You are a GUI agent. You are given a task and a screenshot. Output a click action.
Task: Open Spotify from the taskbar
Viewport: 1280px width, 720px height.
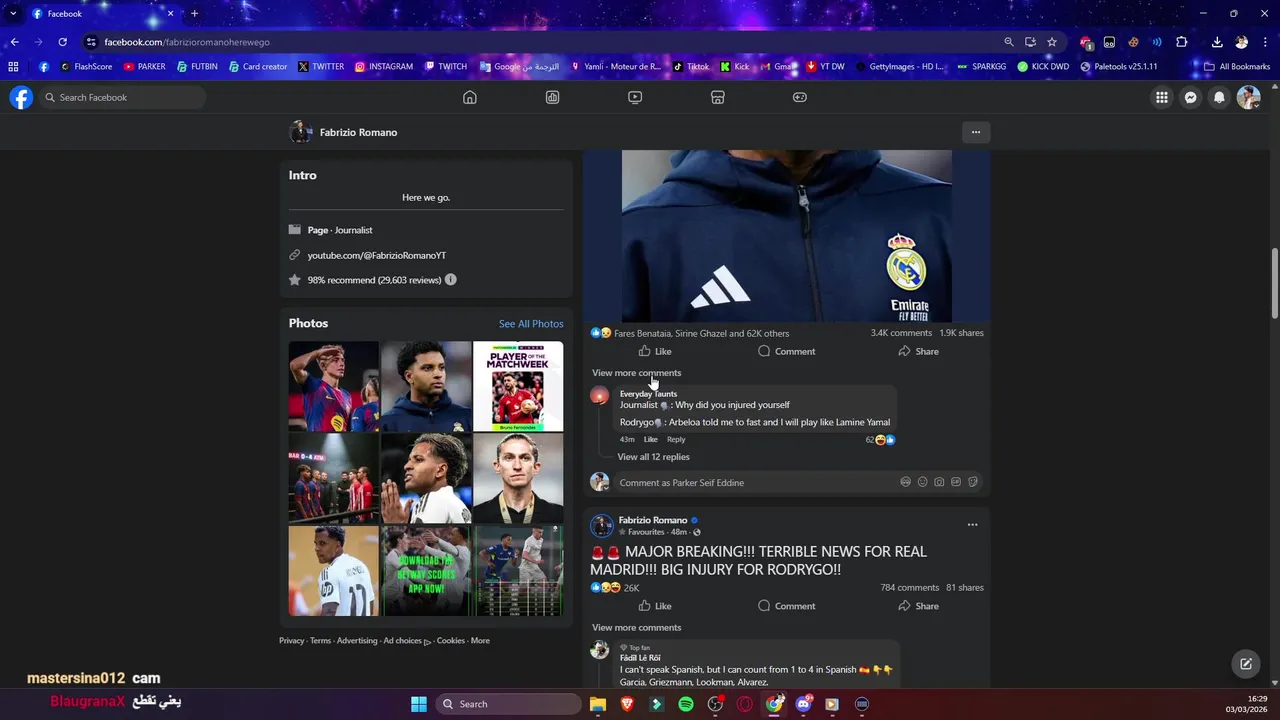pyautogui.click(x=686, y=704)
